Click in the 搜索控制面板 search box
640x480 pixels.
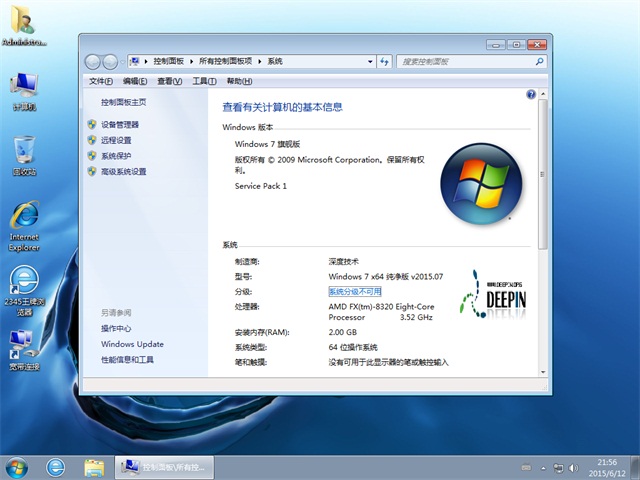pos(465,61)
